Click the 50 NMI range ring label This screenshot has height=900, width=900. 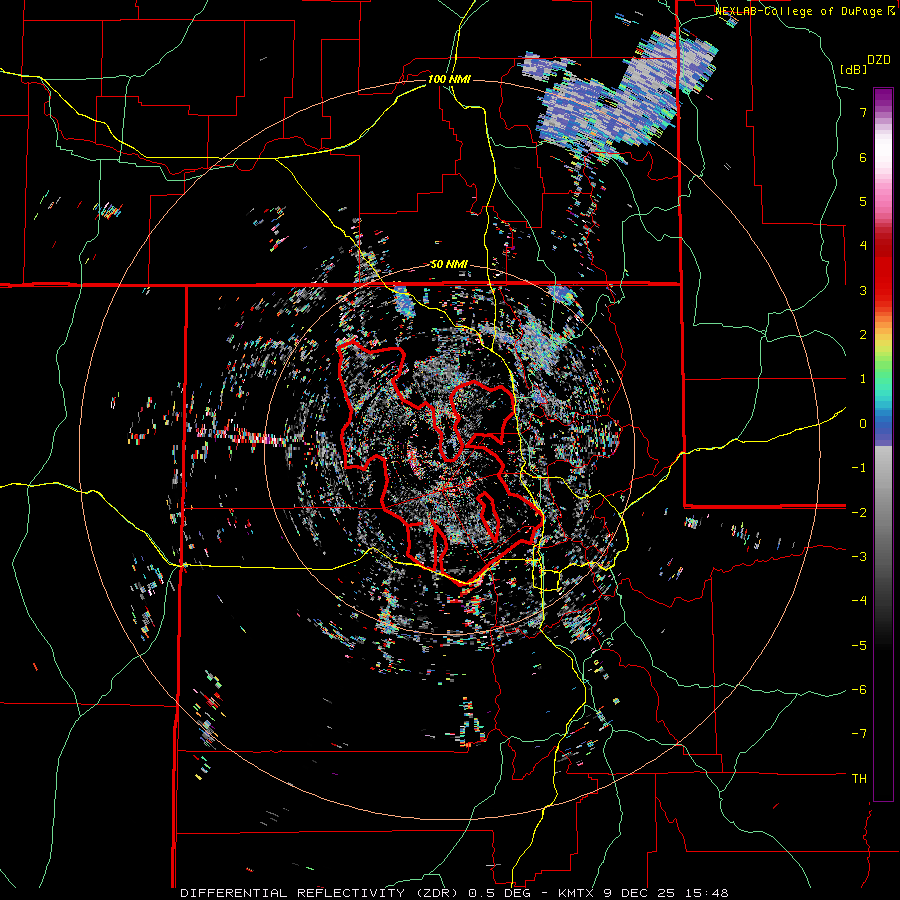[x=449, y=265]
